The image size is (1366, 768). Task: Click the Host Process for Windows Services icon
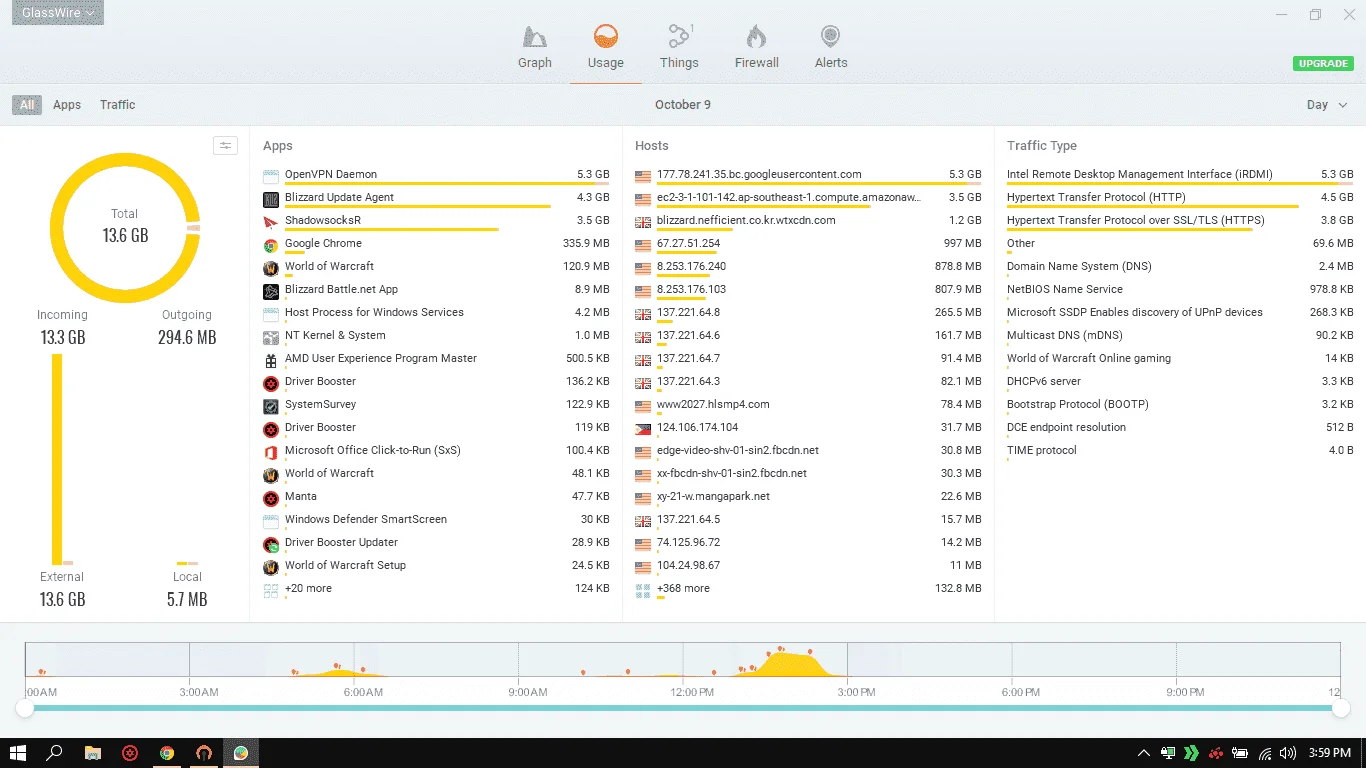(x=270, y=313)
